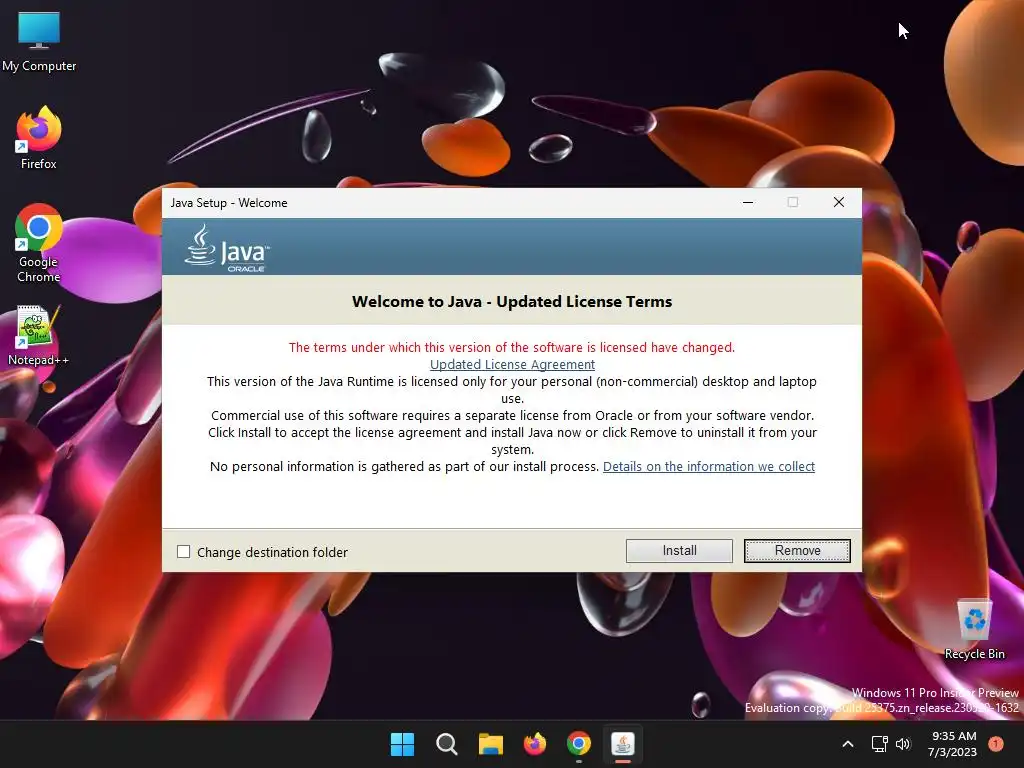Click the Java Oracle logo banner

pos(226,248)
